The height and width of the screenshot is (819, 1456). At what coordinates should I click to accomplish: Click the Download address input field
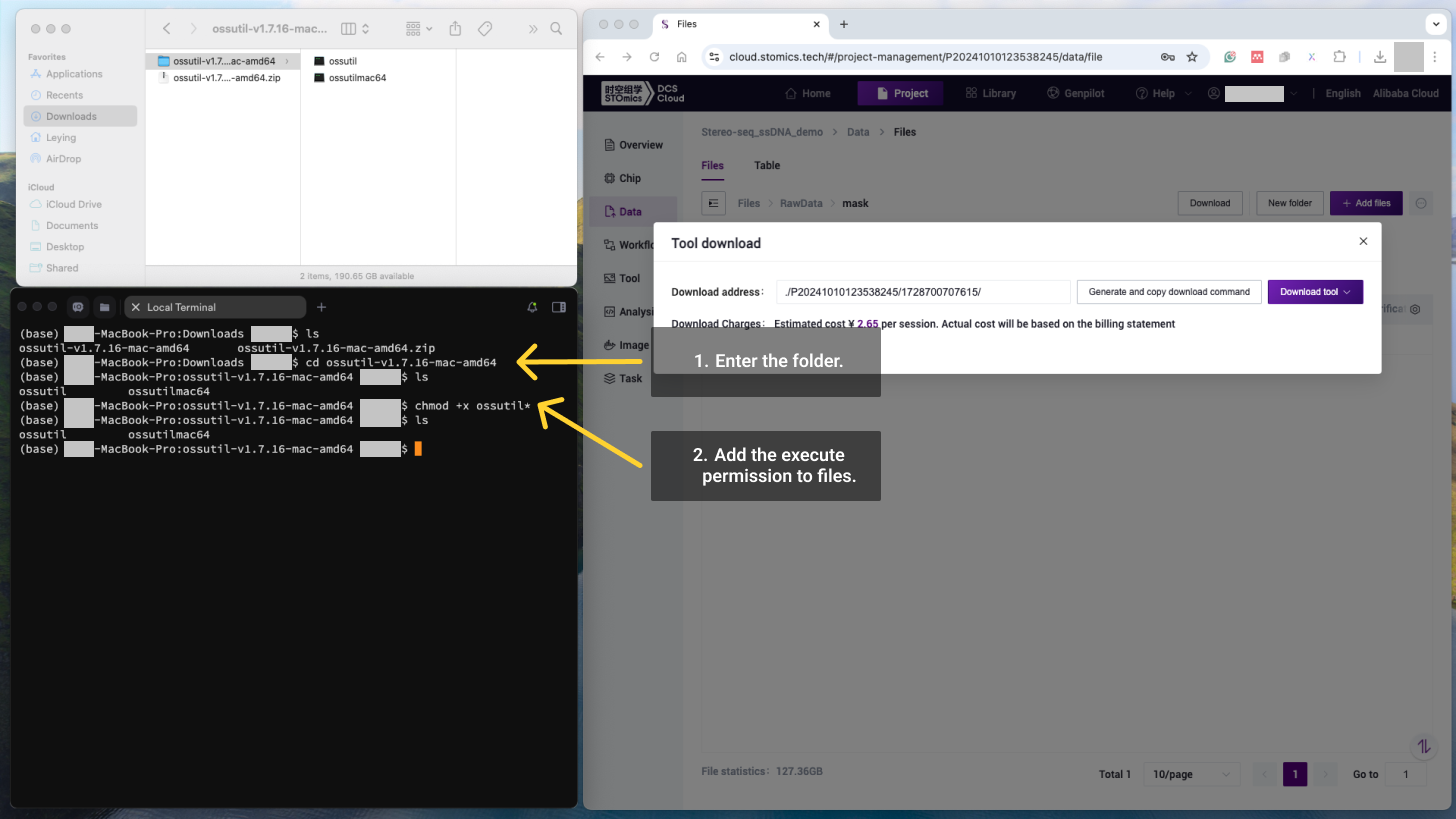click(x=922, y=292)
